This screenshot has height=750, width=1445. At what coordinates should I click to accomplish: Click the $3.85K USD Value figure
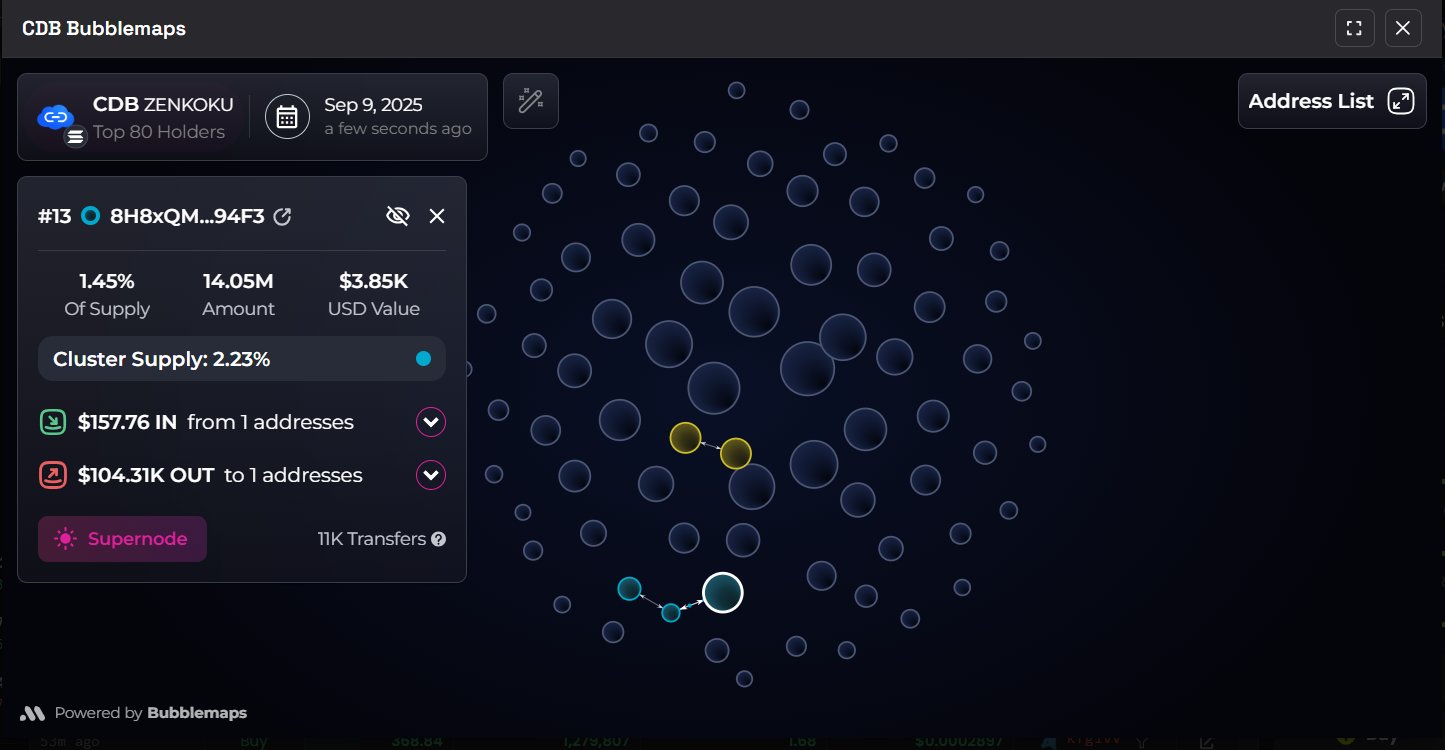click(x=373, y=281)
